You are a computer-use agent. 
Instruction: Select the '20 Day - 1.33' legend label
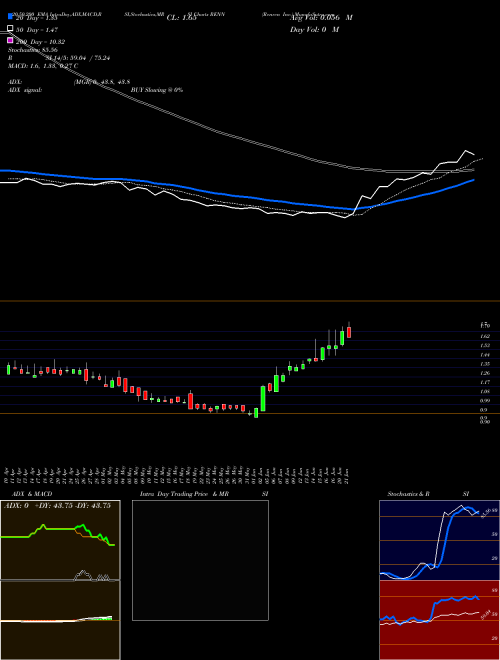(37, 18)
